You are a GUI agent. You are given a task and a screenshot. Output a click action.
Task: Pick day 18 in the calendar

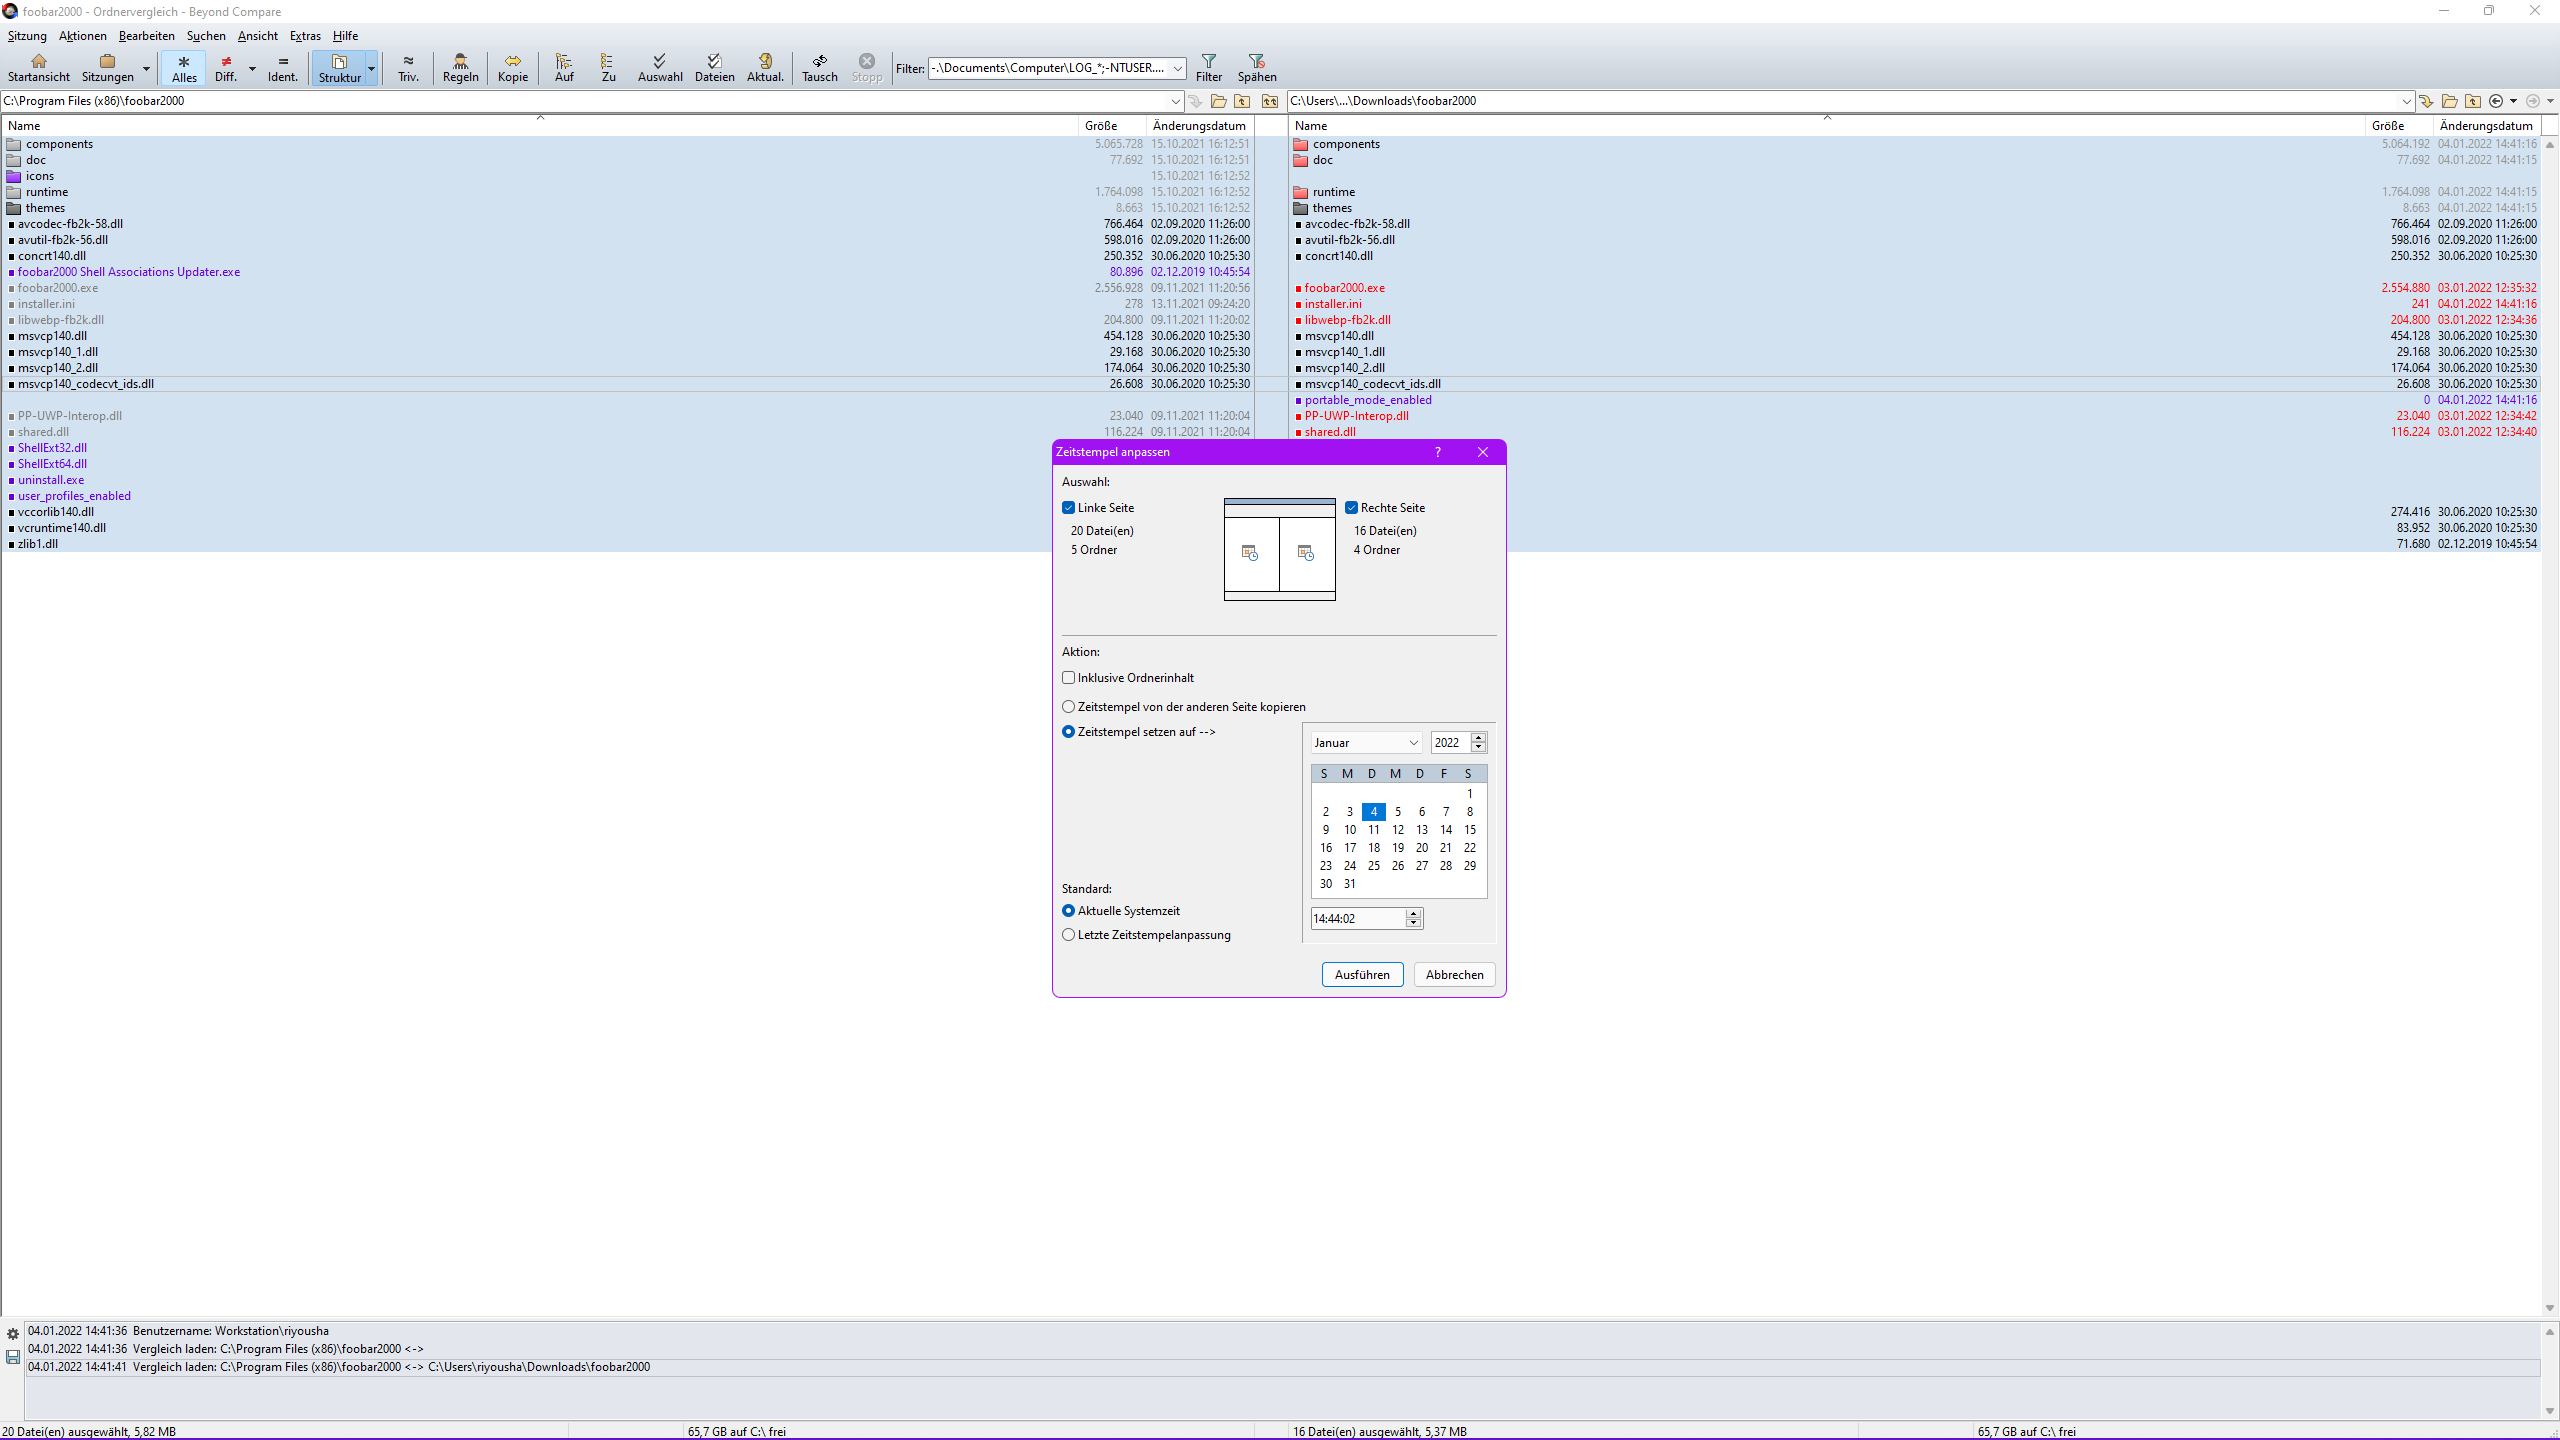coord(1374,848)
